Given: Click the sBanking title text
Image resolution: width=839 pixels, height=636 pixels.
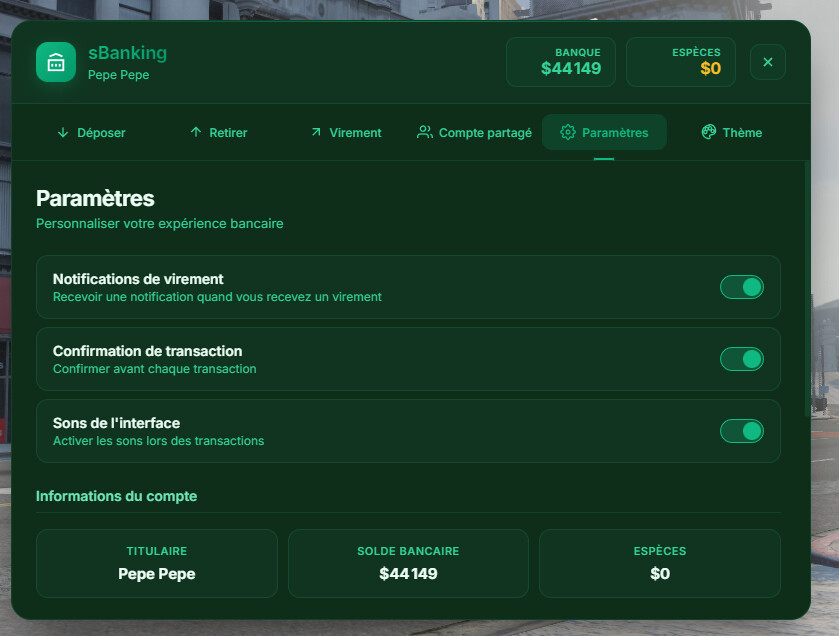Looking at the screenshot, I should [127, 53].
